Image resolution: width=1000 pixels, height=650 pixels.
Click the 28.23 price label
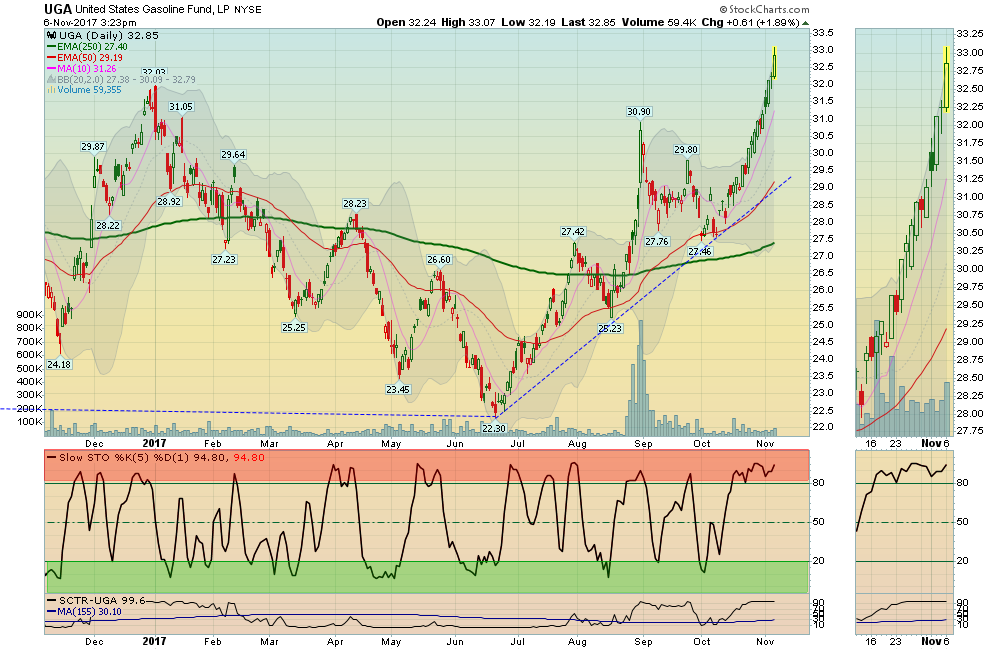click(x=355, y=203)
